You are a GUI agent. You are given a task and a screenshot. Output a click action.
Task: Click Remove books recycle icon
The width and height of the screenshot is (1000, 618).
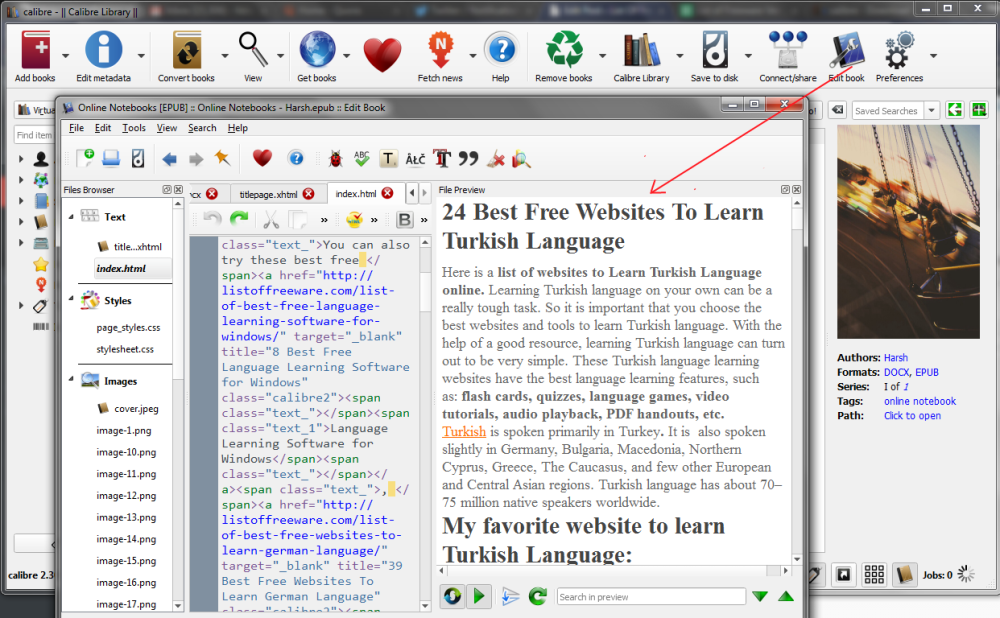[564, 51]
